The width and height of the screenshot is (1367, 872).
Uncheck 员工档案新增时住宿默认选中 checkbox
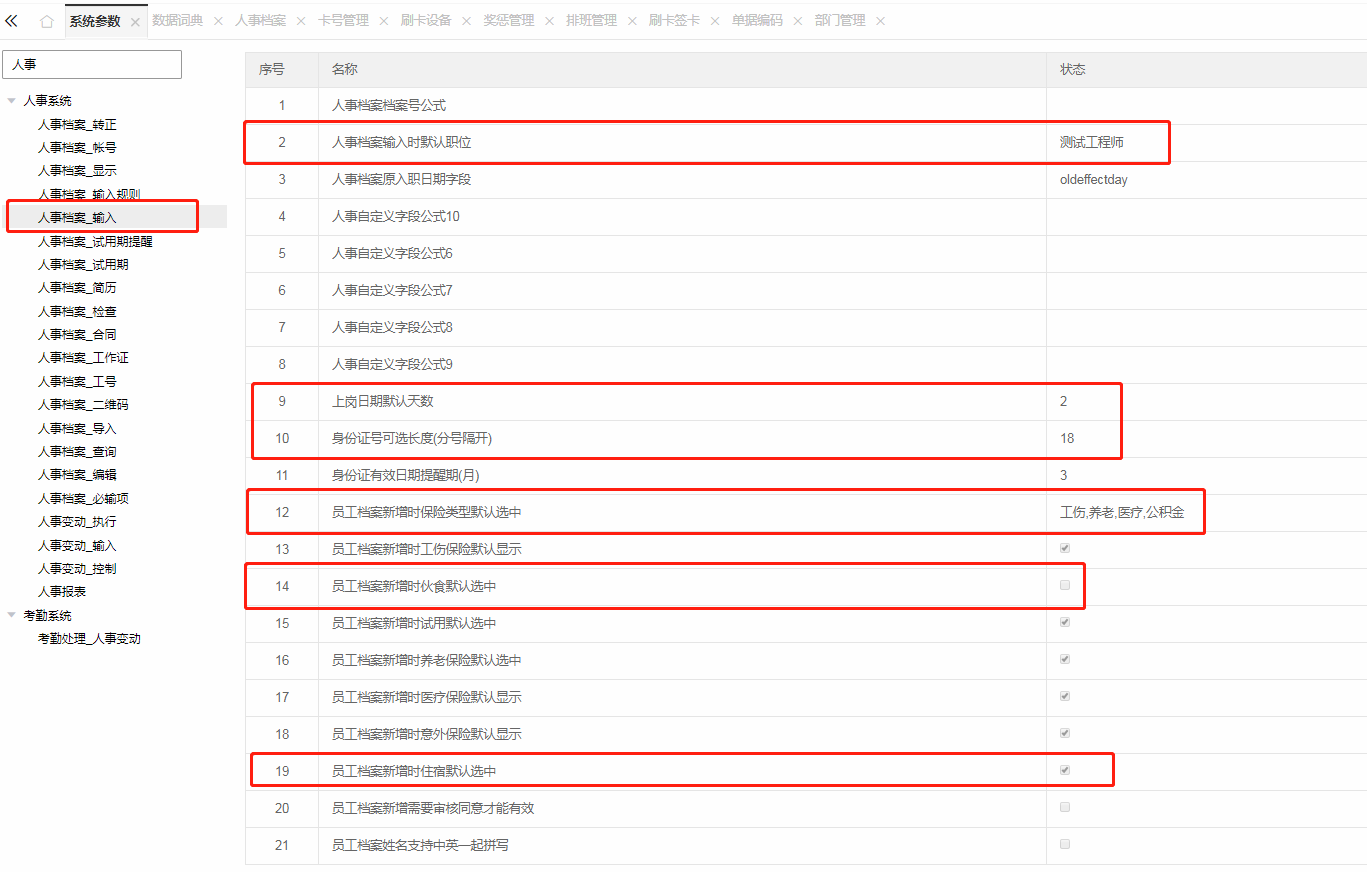click(x=1065, y=770)
